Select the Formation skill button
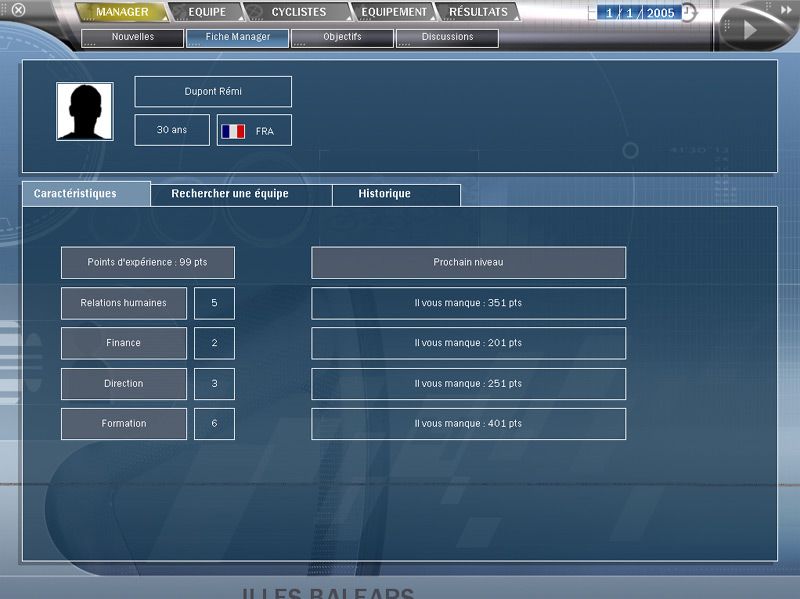This screenshot has width=800, height=599. pyautogui.click(x=124, y=424)
